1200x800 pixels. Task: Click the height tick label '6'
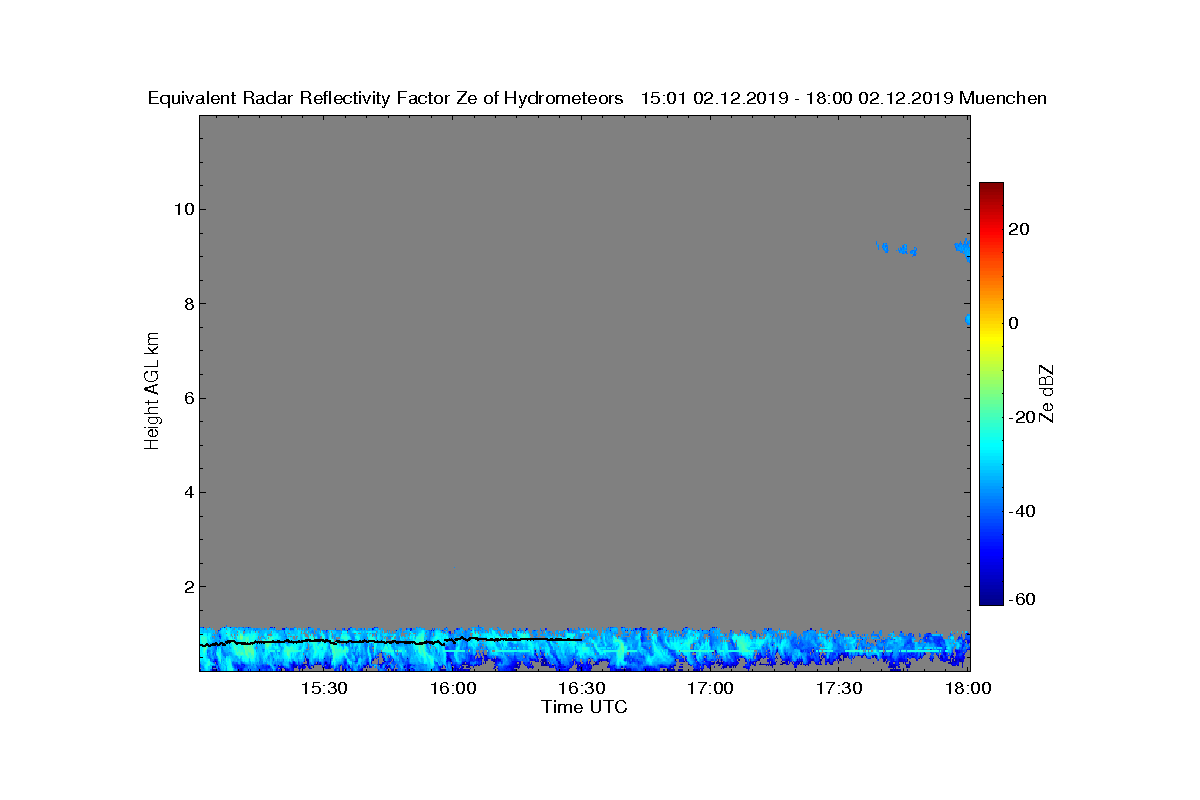187,398
